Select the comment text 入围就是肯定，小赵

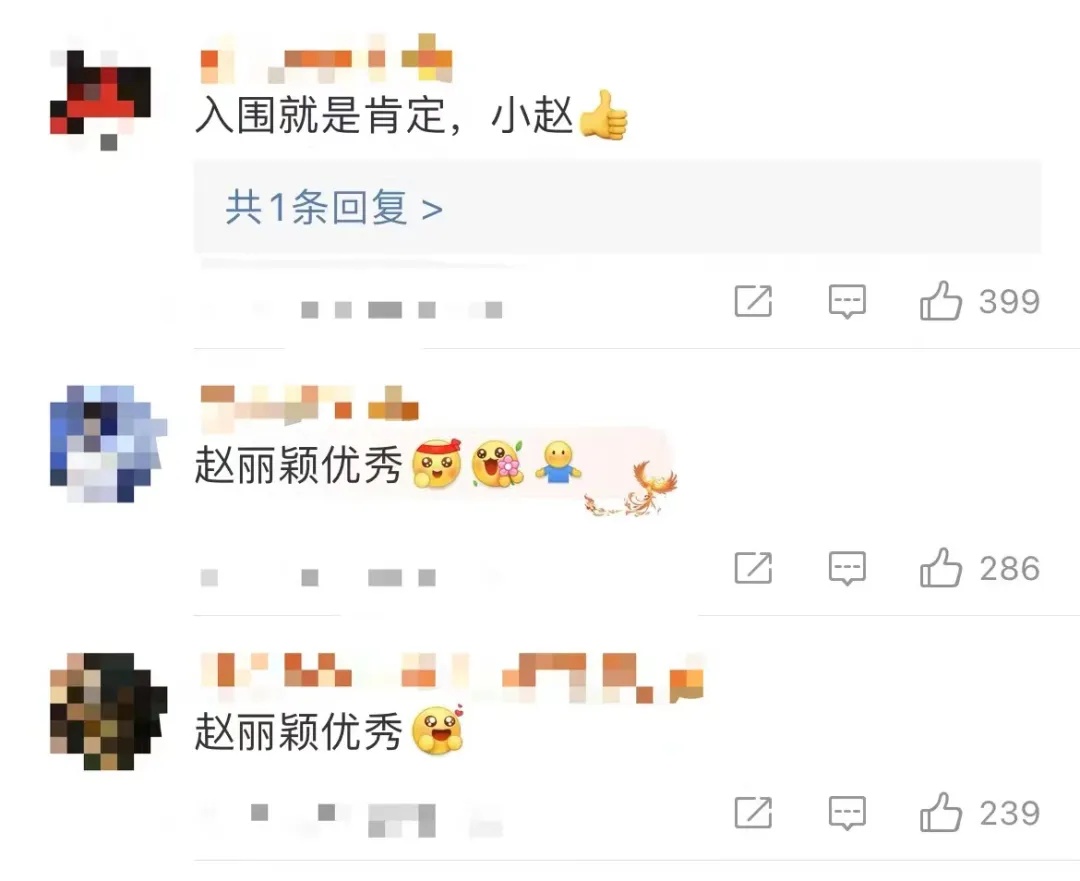click(x=384, y=114)
